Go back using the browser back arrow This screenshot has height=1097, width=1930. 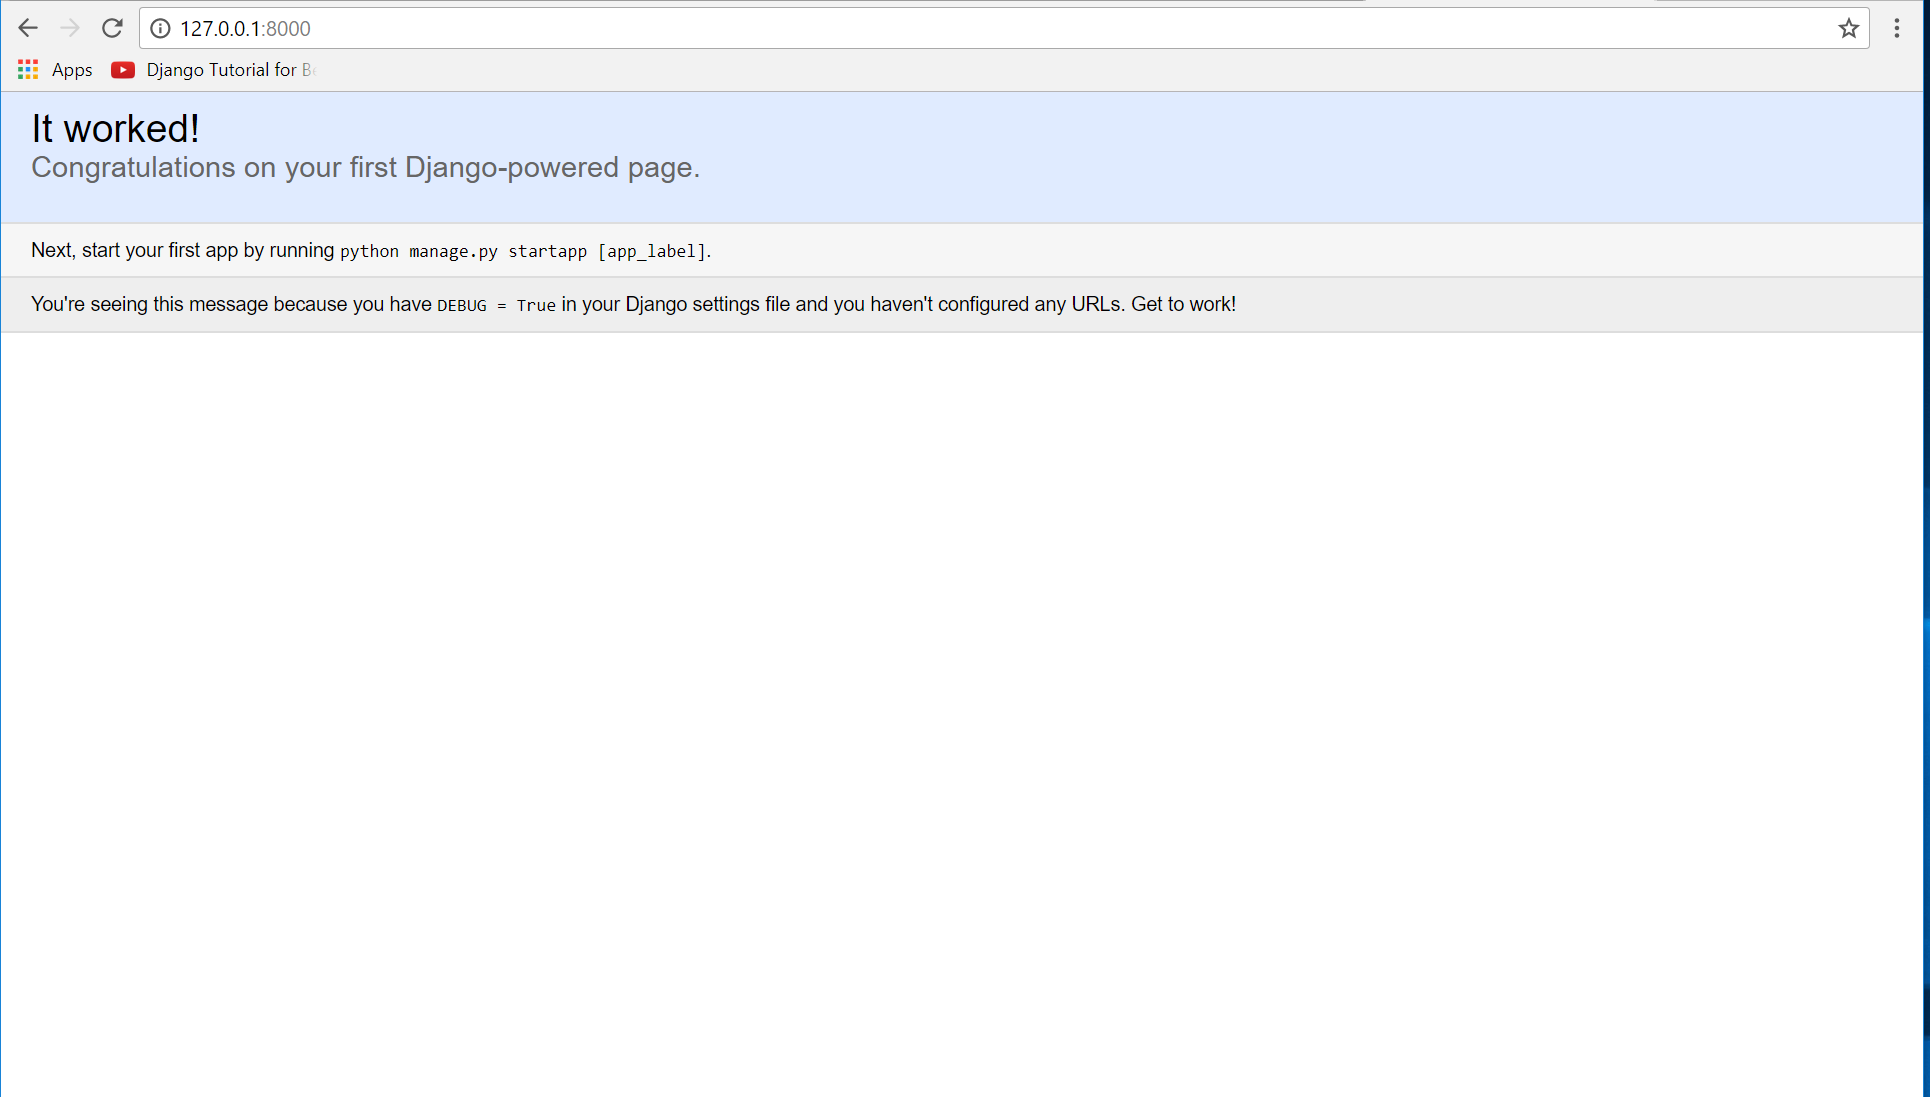coord(27,28)
